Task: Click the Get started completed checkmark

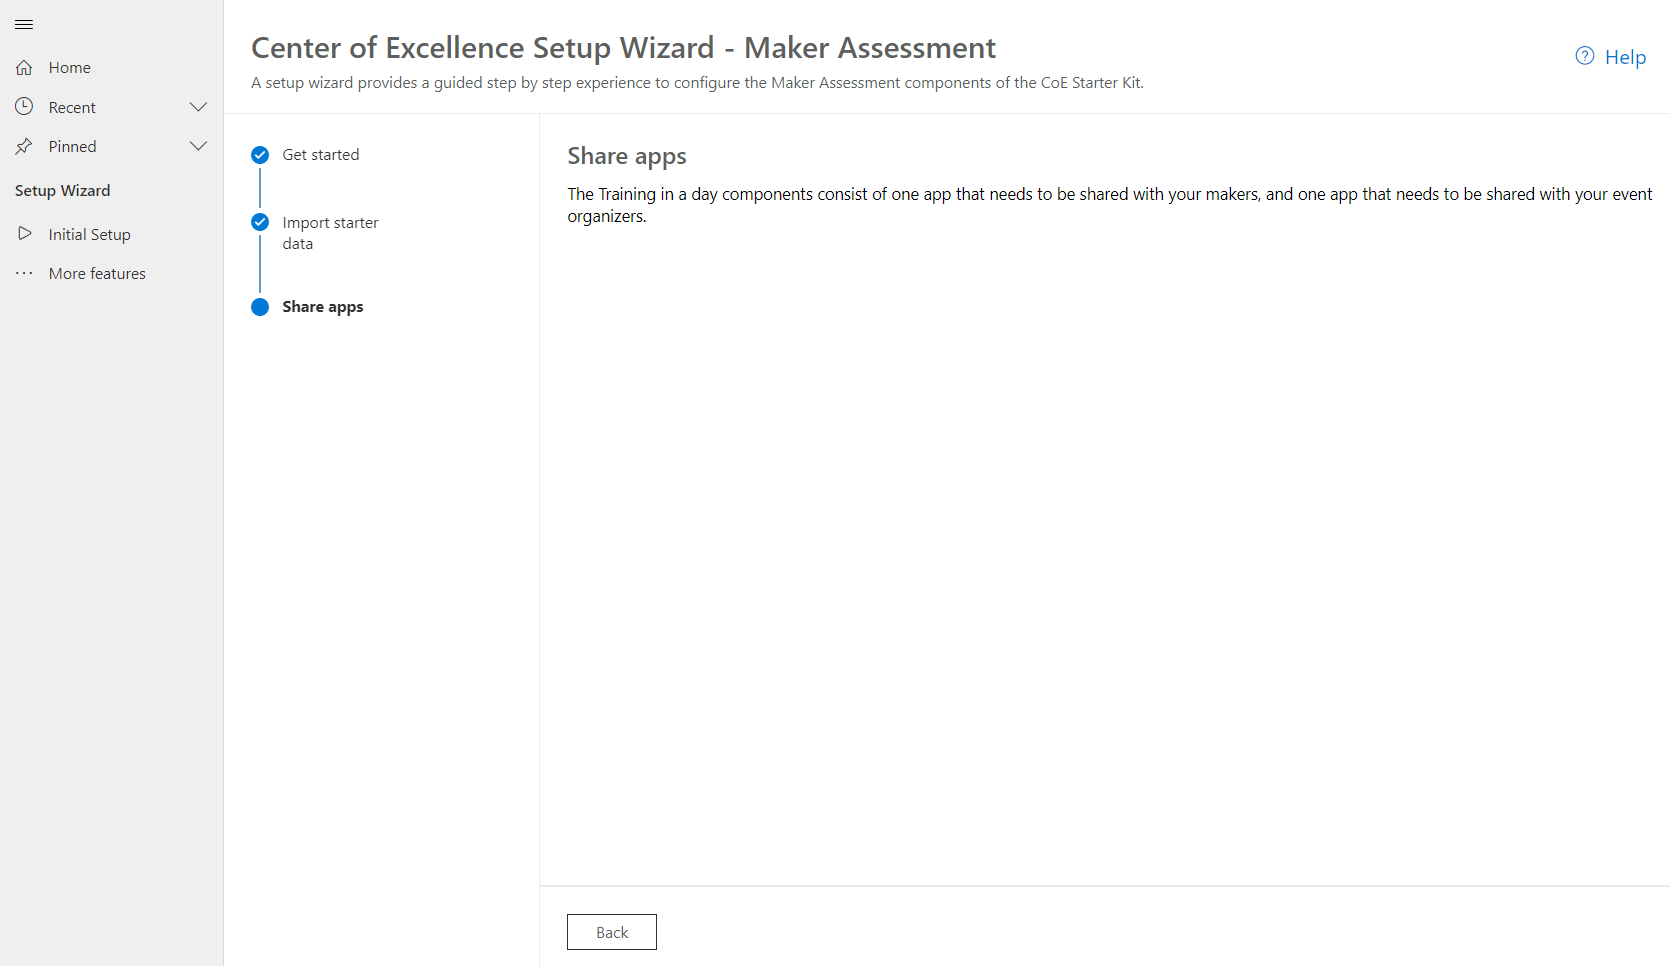Action: [x=260, y=154]
